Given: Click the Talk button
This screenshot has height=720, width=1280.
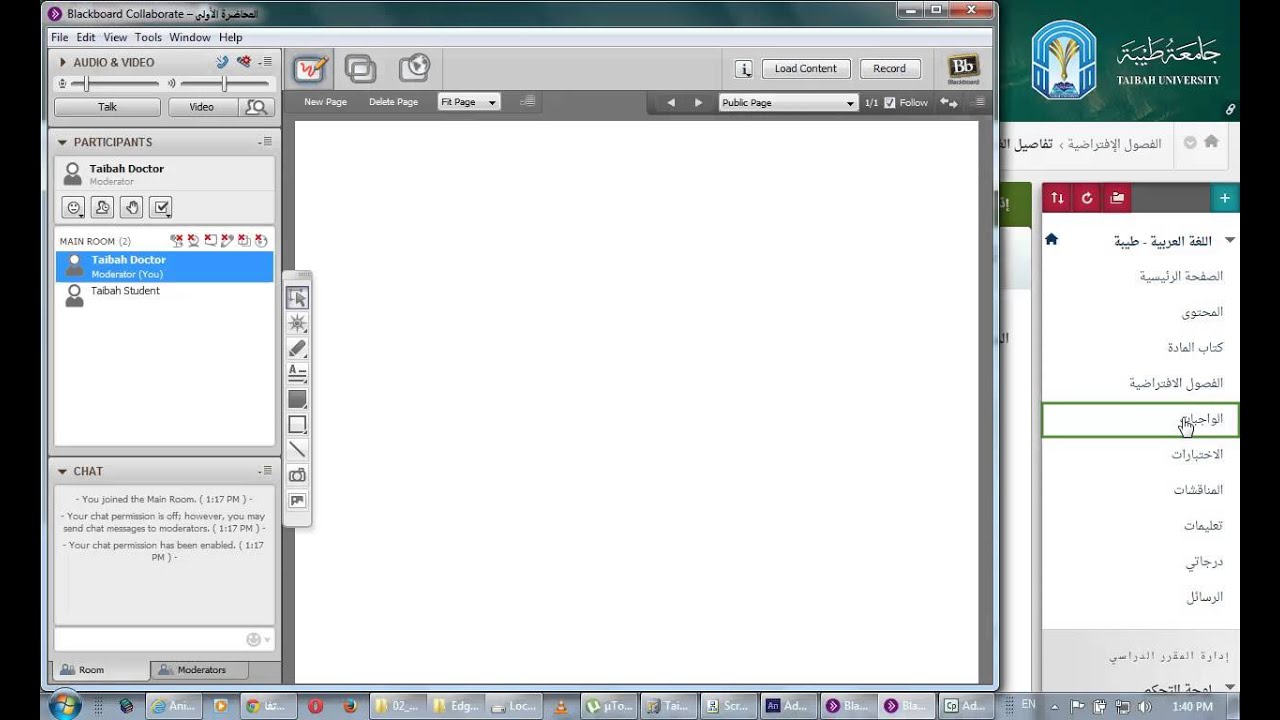Looking at the screenshot, I should click(x=107, y=107).
